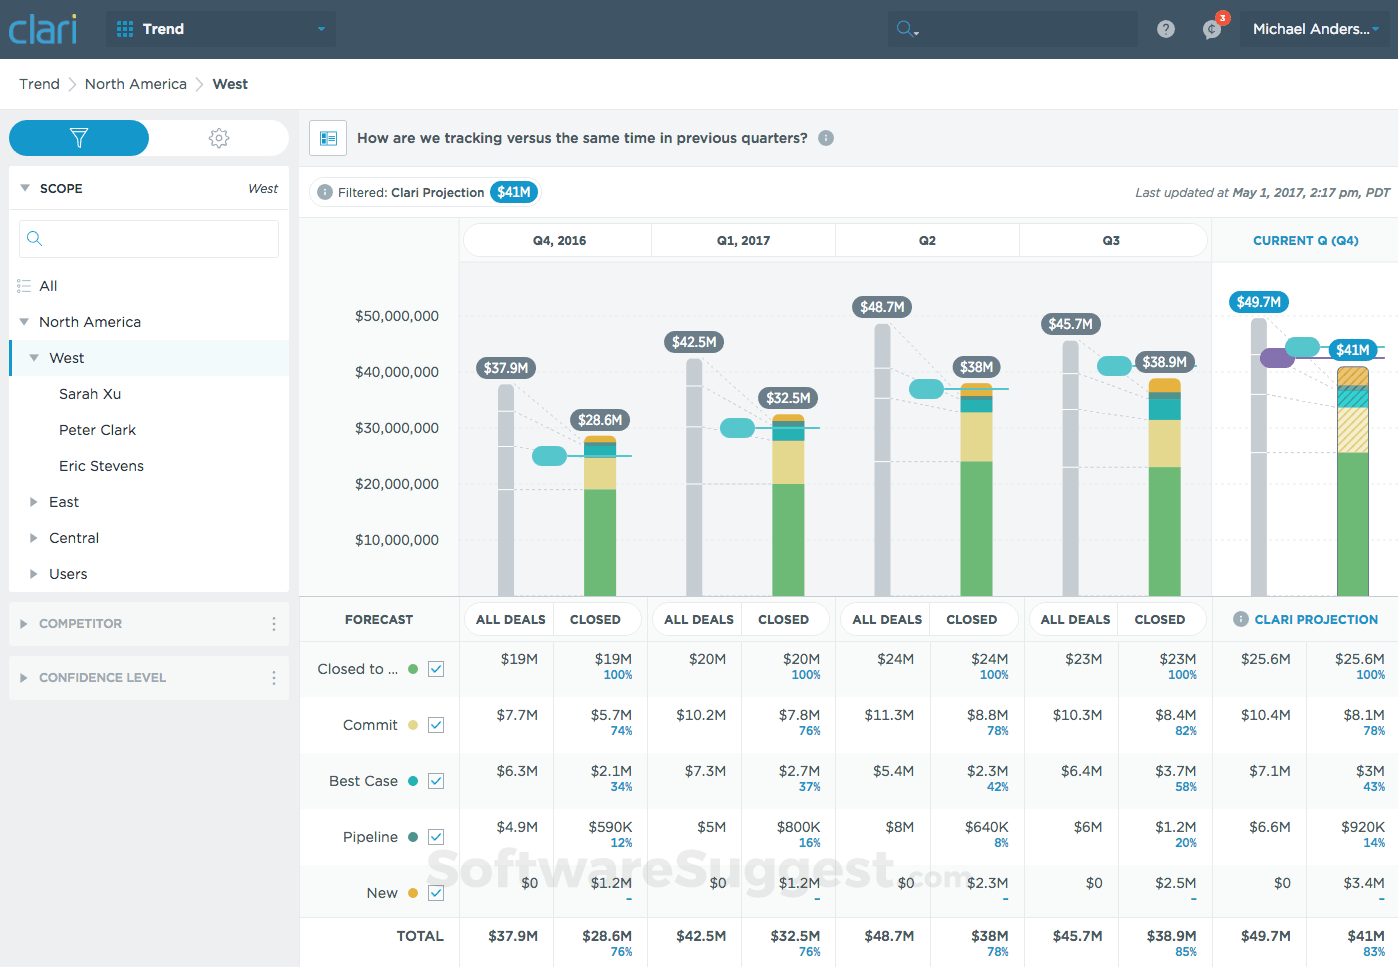This screenshot has width=1398, height=967.
Task: Expand the East region in the tree
Action: point(31,501)
